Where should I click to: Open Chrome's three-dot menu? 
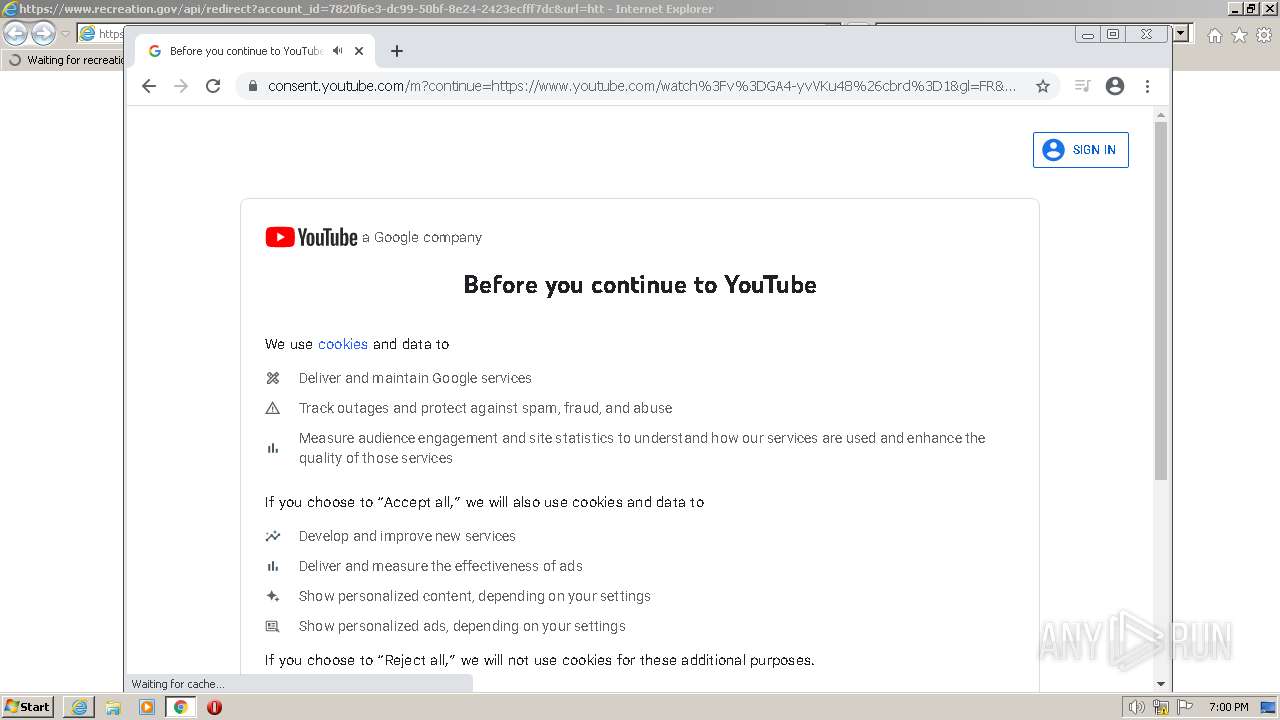click(x=1148, y=86)
